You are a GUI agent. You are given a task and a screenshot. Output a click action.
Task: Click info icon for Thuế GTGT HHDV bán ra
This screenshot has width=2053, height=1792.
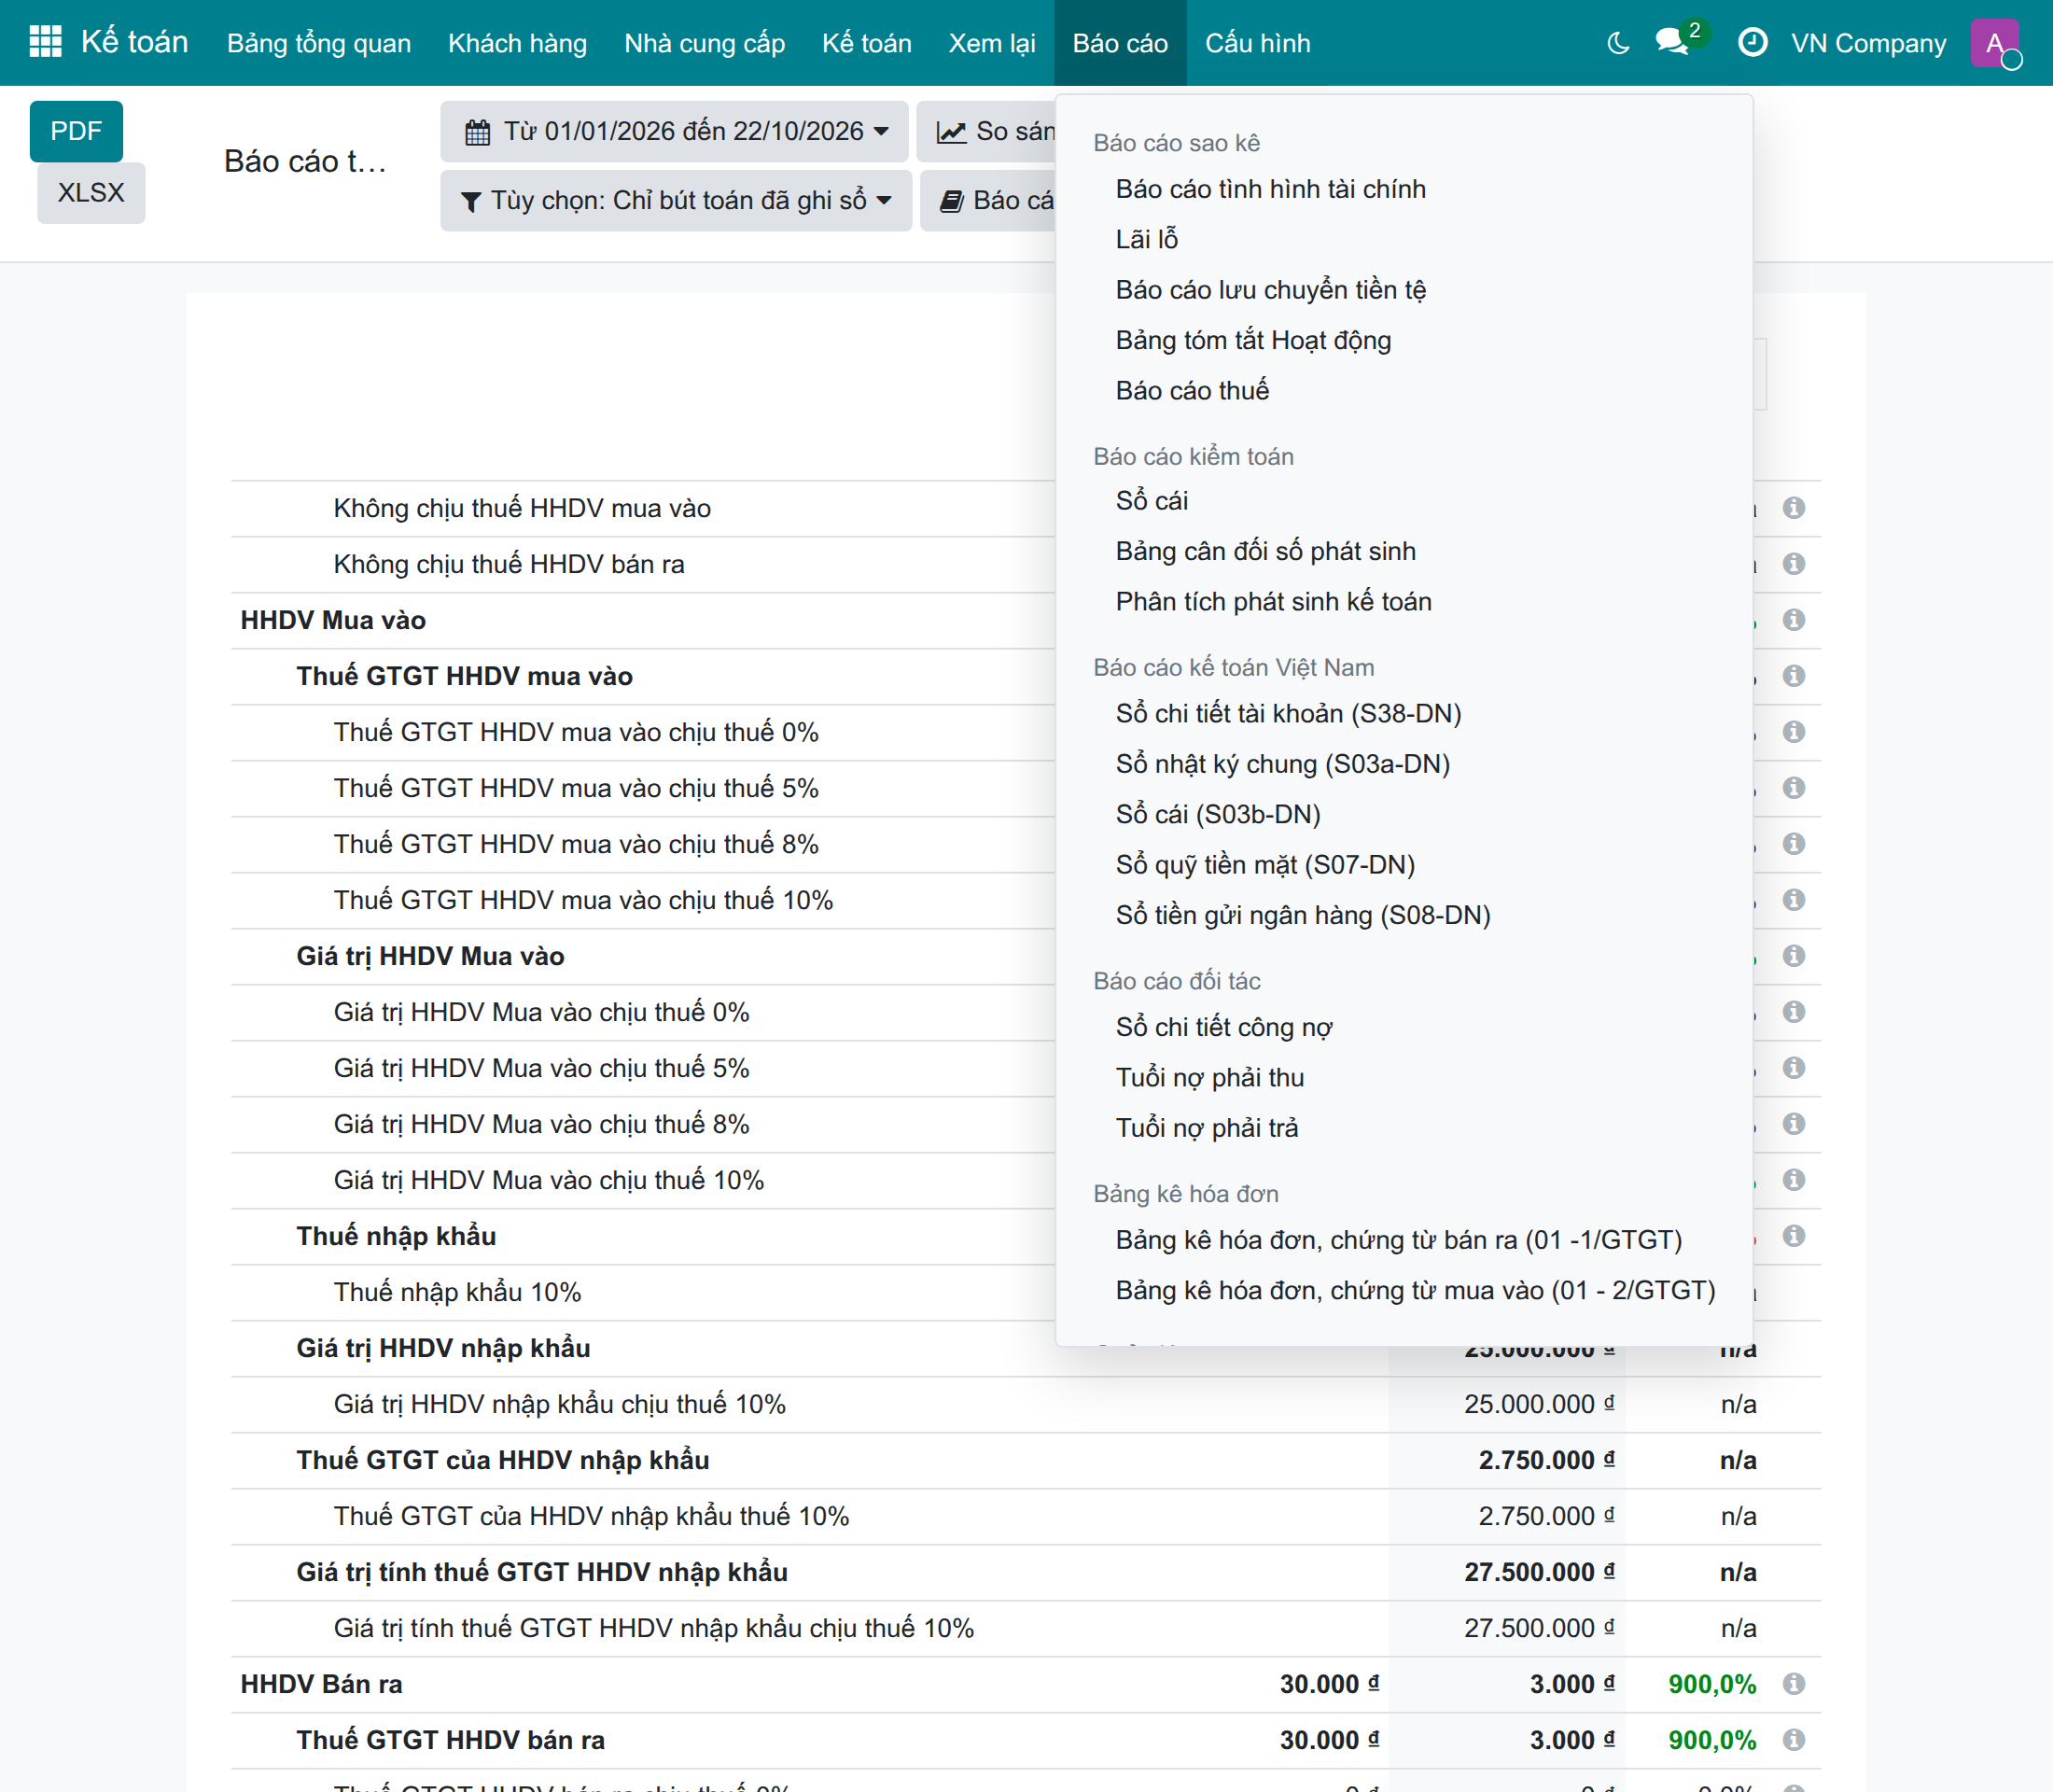tap(1794, 1740)
